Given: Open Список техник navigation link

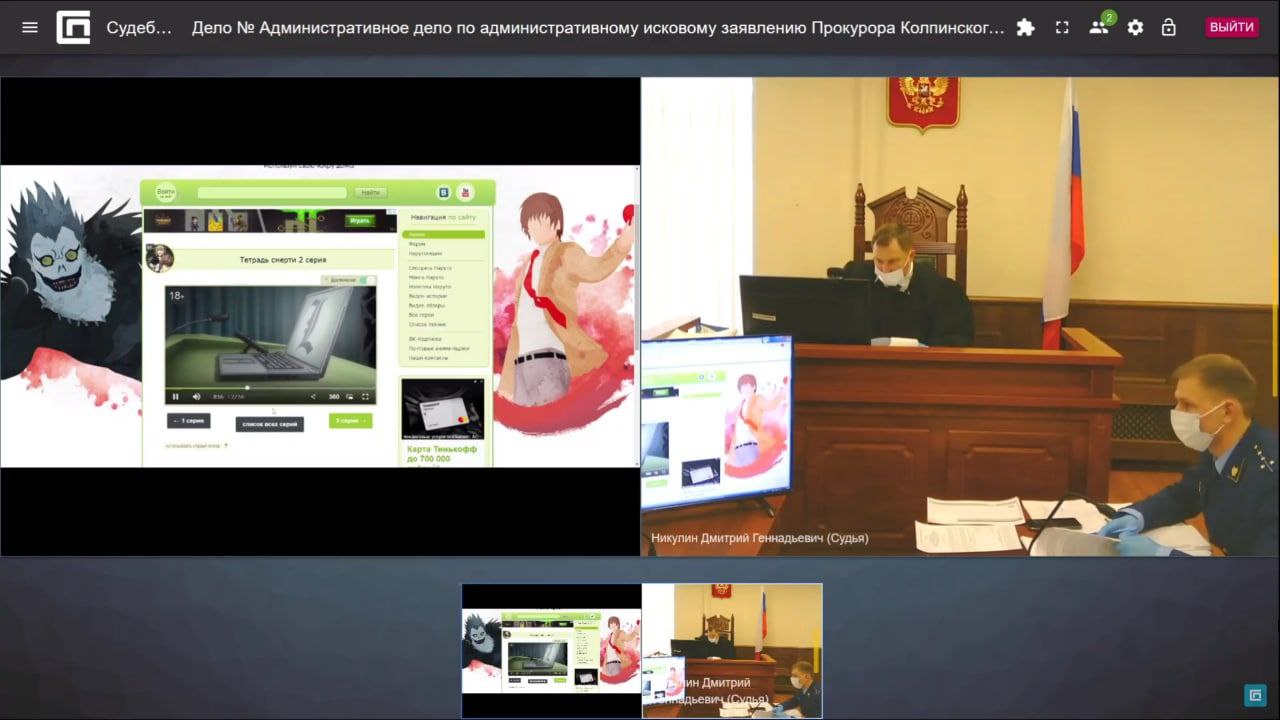Looking at the screenshot, I should [x=428, y=324].
